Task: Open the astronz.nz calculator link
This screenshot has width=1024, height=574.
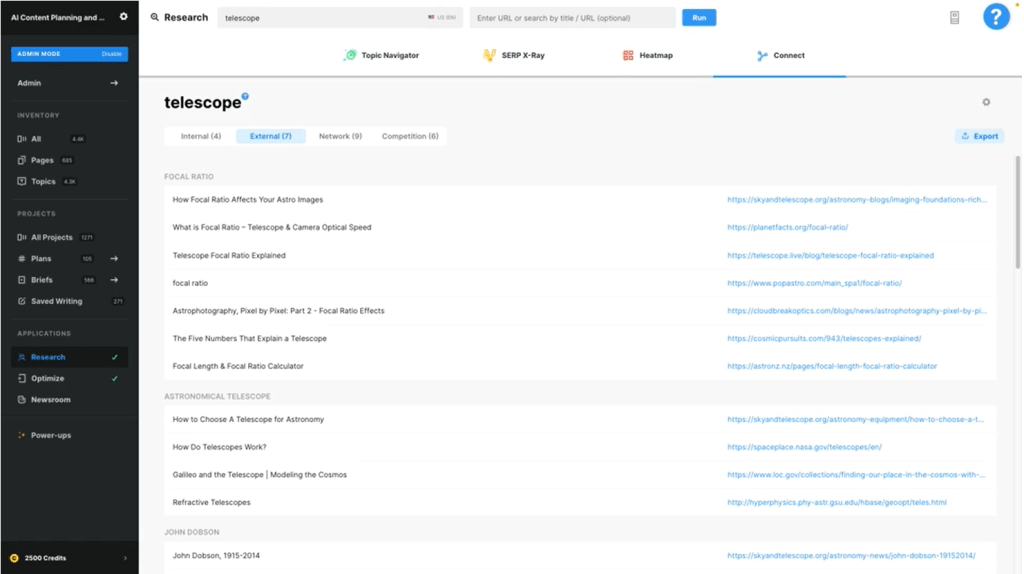Action: [x=832, y=366]
